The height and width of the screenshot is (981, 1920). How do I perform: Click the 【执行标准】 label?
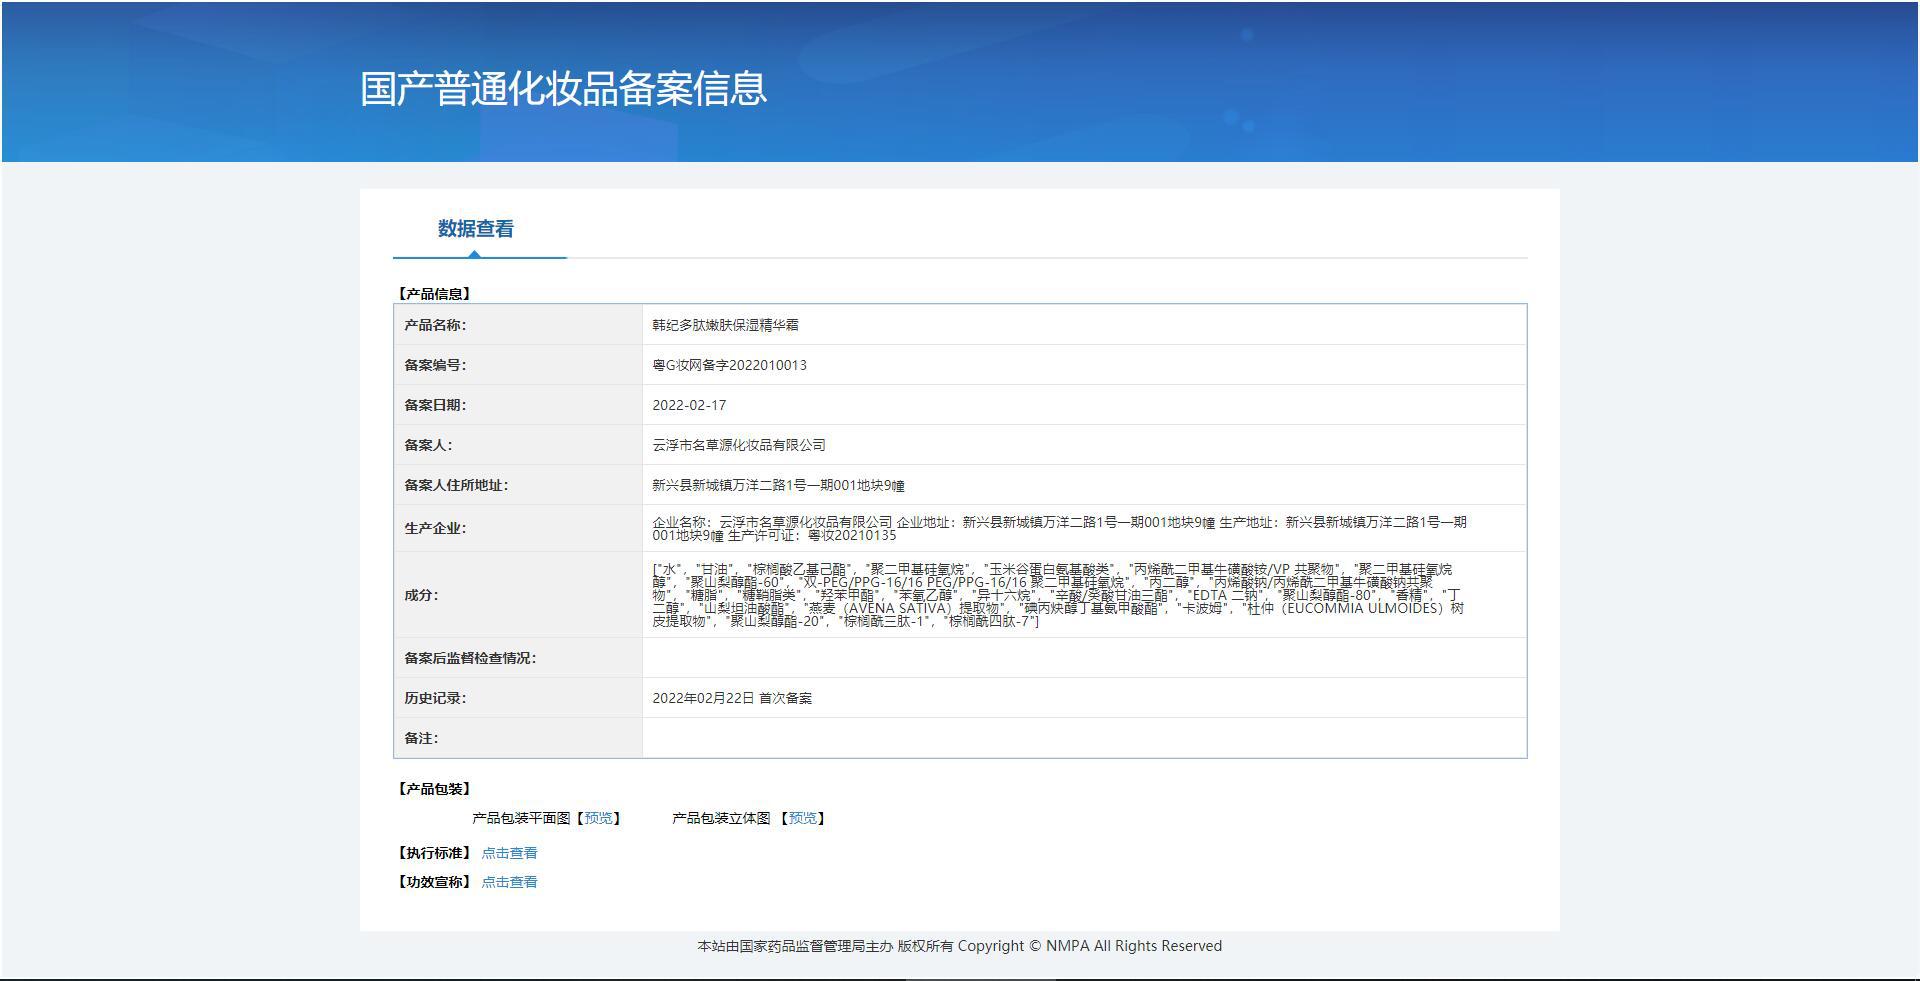point(434,853)
